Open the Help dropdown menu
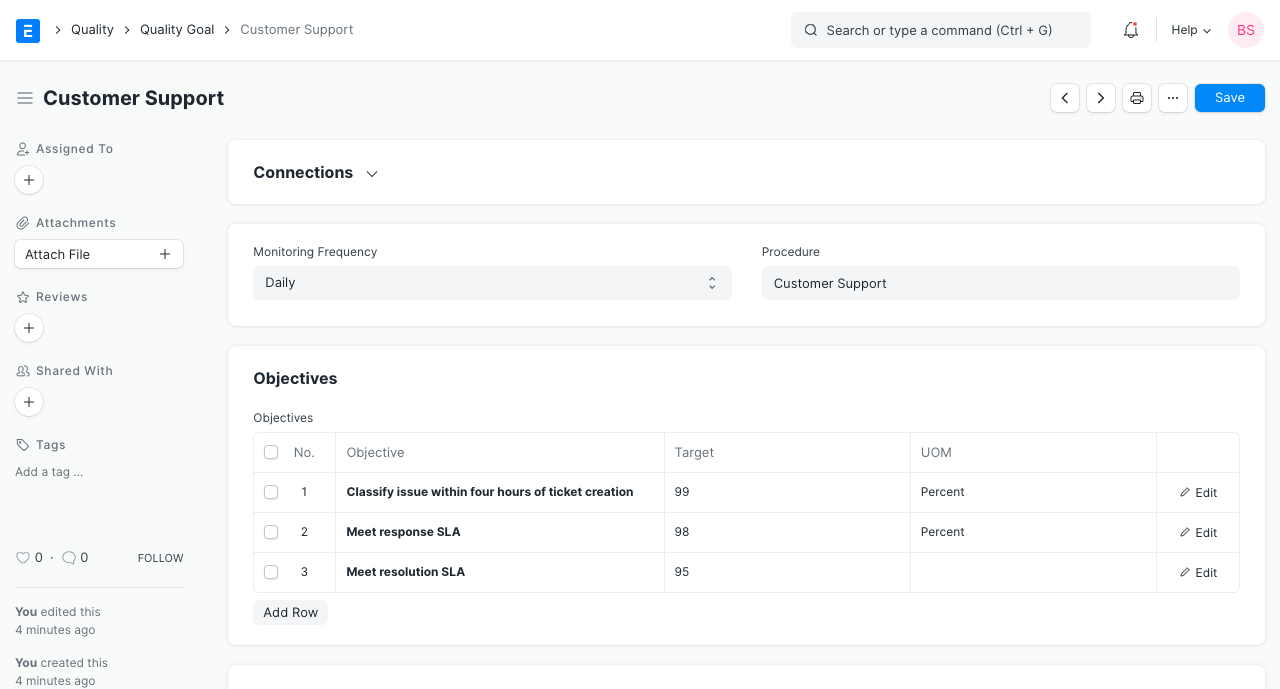 coord(1191,30)
